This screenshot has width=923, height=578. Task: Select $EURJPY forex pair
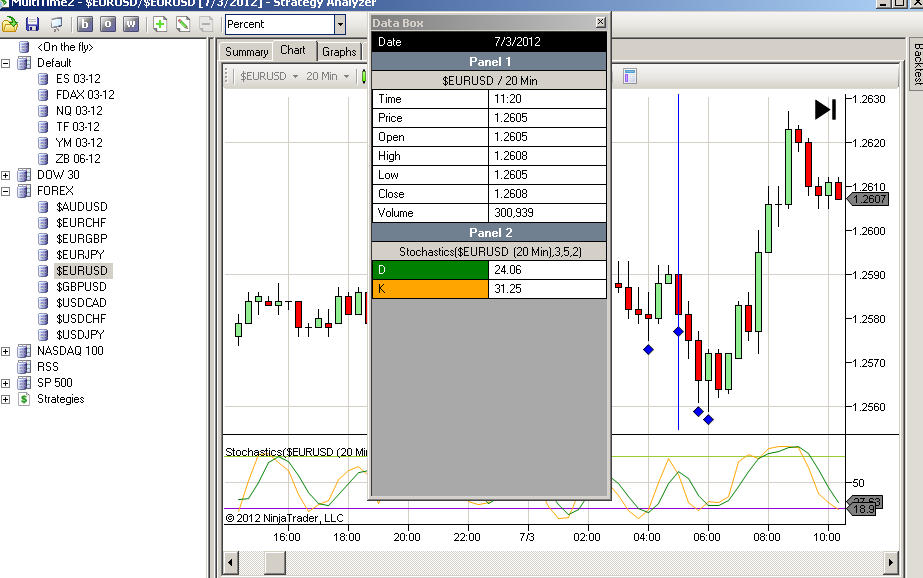point(81,255)
